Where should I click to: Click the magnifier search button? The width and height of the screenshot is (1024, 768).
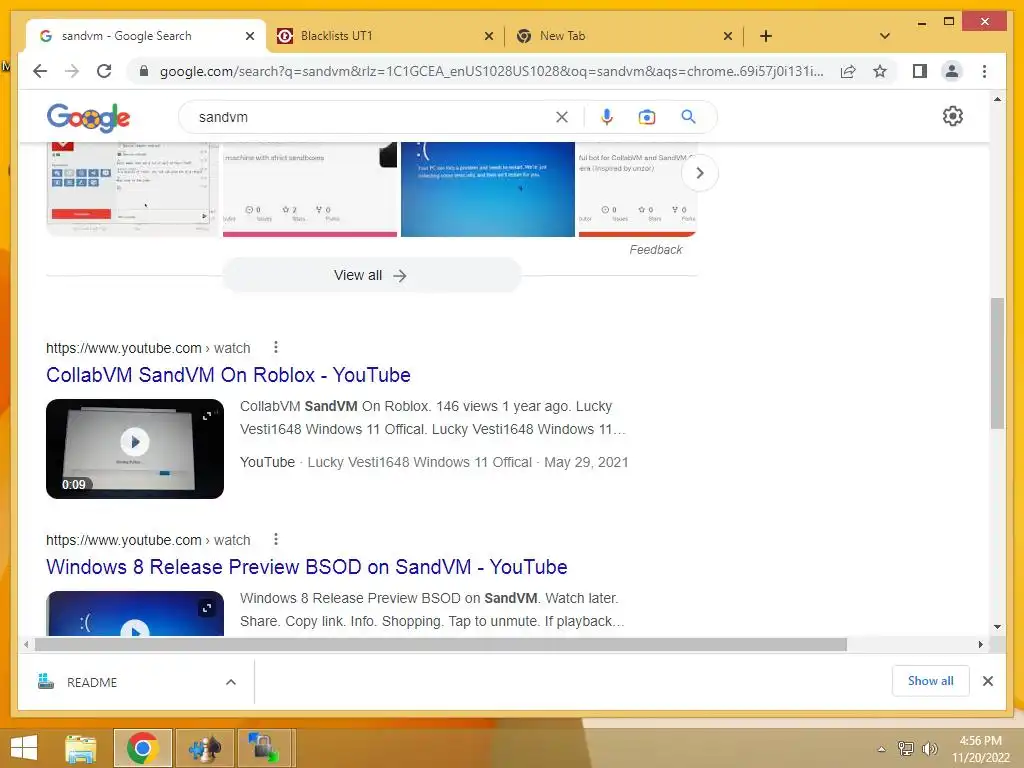click(688, 117)
